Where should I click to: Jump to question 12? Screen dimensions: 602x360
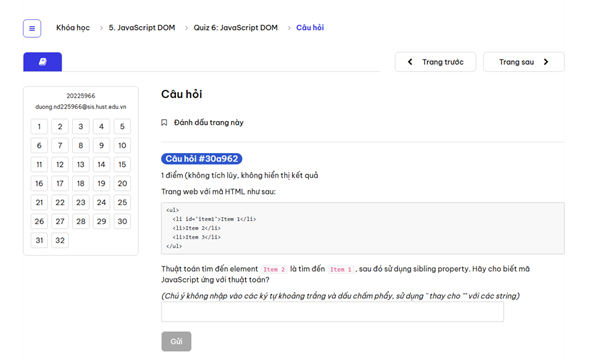[60, 164]
